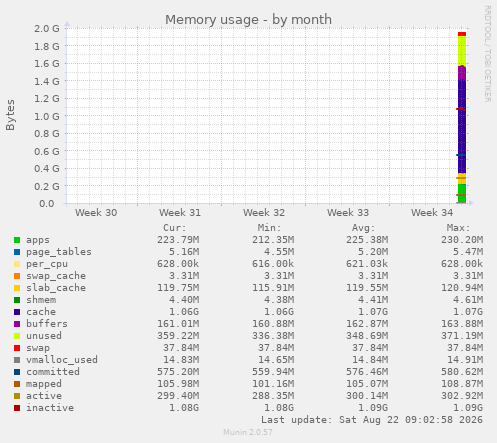Image resolution: width=497 pixels, height=443 pixels.
Task: Click the gray vmalloc_used legend swatch
Action: click(17, 360)
